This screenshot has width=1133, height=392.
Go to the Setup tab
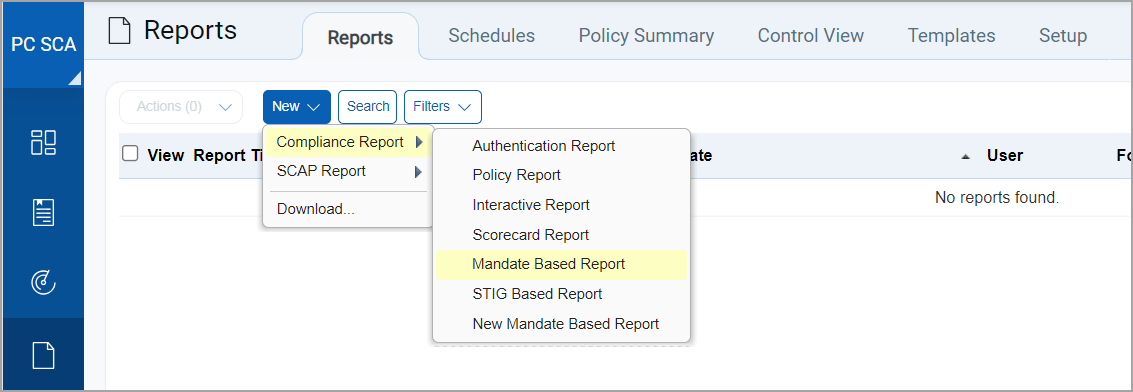[1063, 36]
